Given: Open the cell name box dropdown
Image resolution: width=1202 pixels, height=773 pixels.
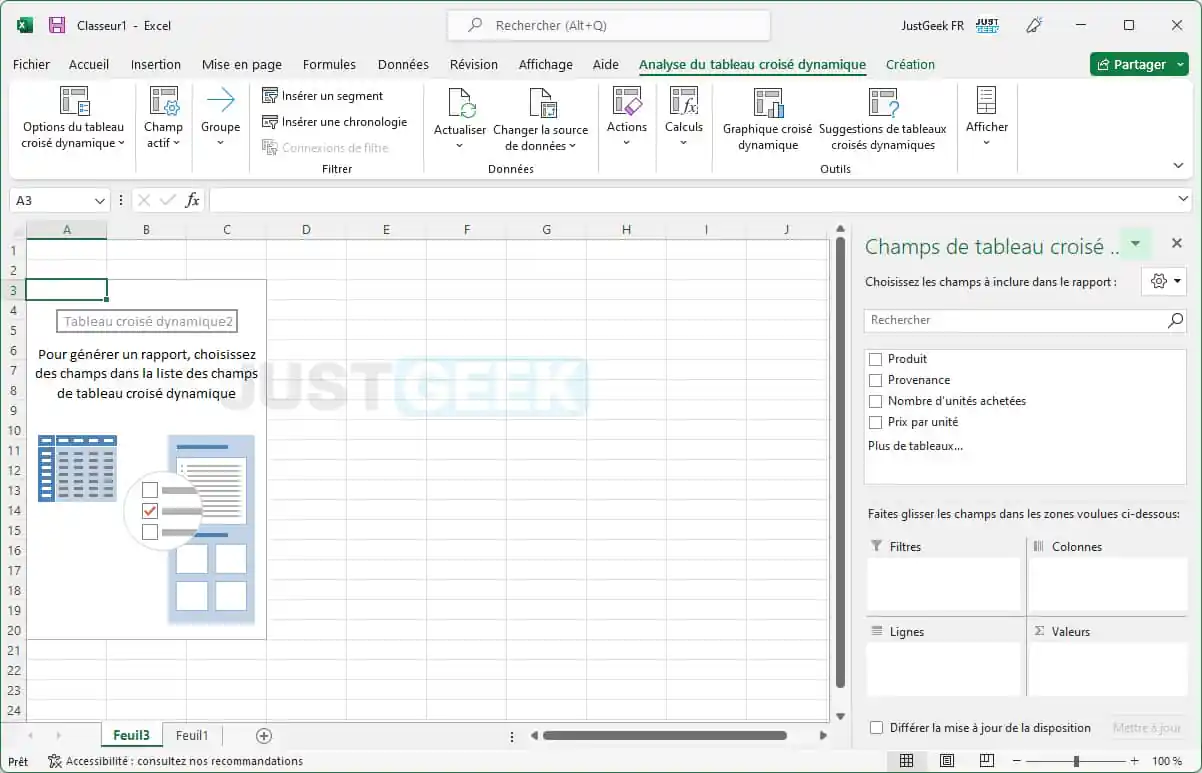Looking at the screenshot, I should coord(101,200).
